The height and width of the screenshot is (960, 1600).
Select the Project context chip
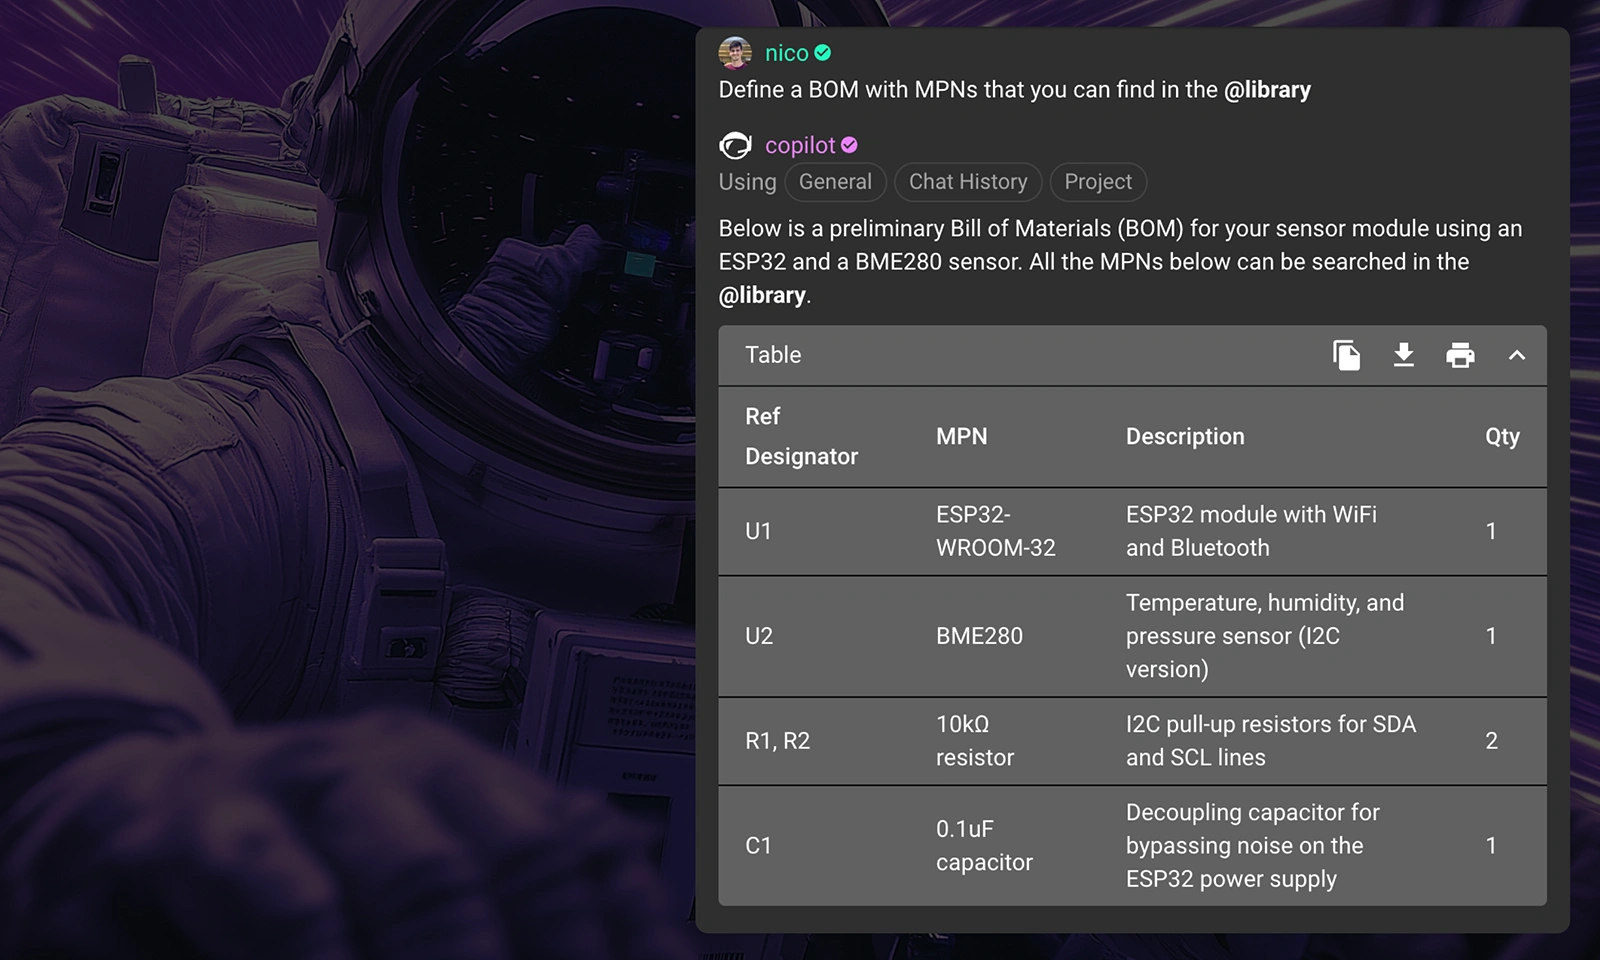[1097, 182]
